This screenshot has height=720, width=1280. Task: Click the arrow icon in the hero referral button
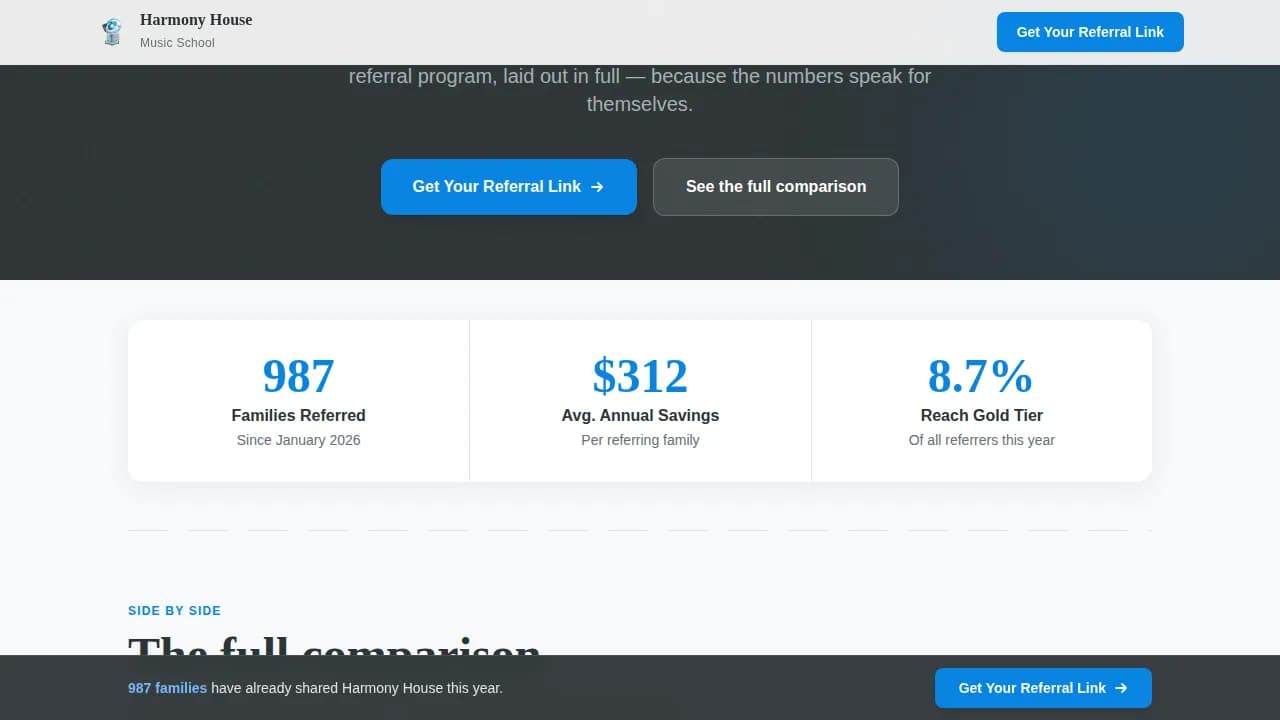(x=596, y=187)
